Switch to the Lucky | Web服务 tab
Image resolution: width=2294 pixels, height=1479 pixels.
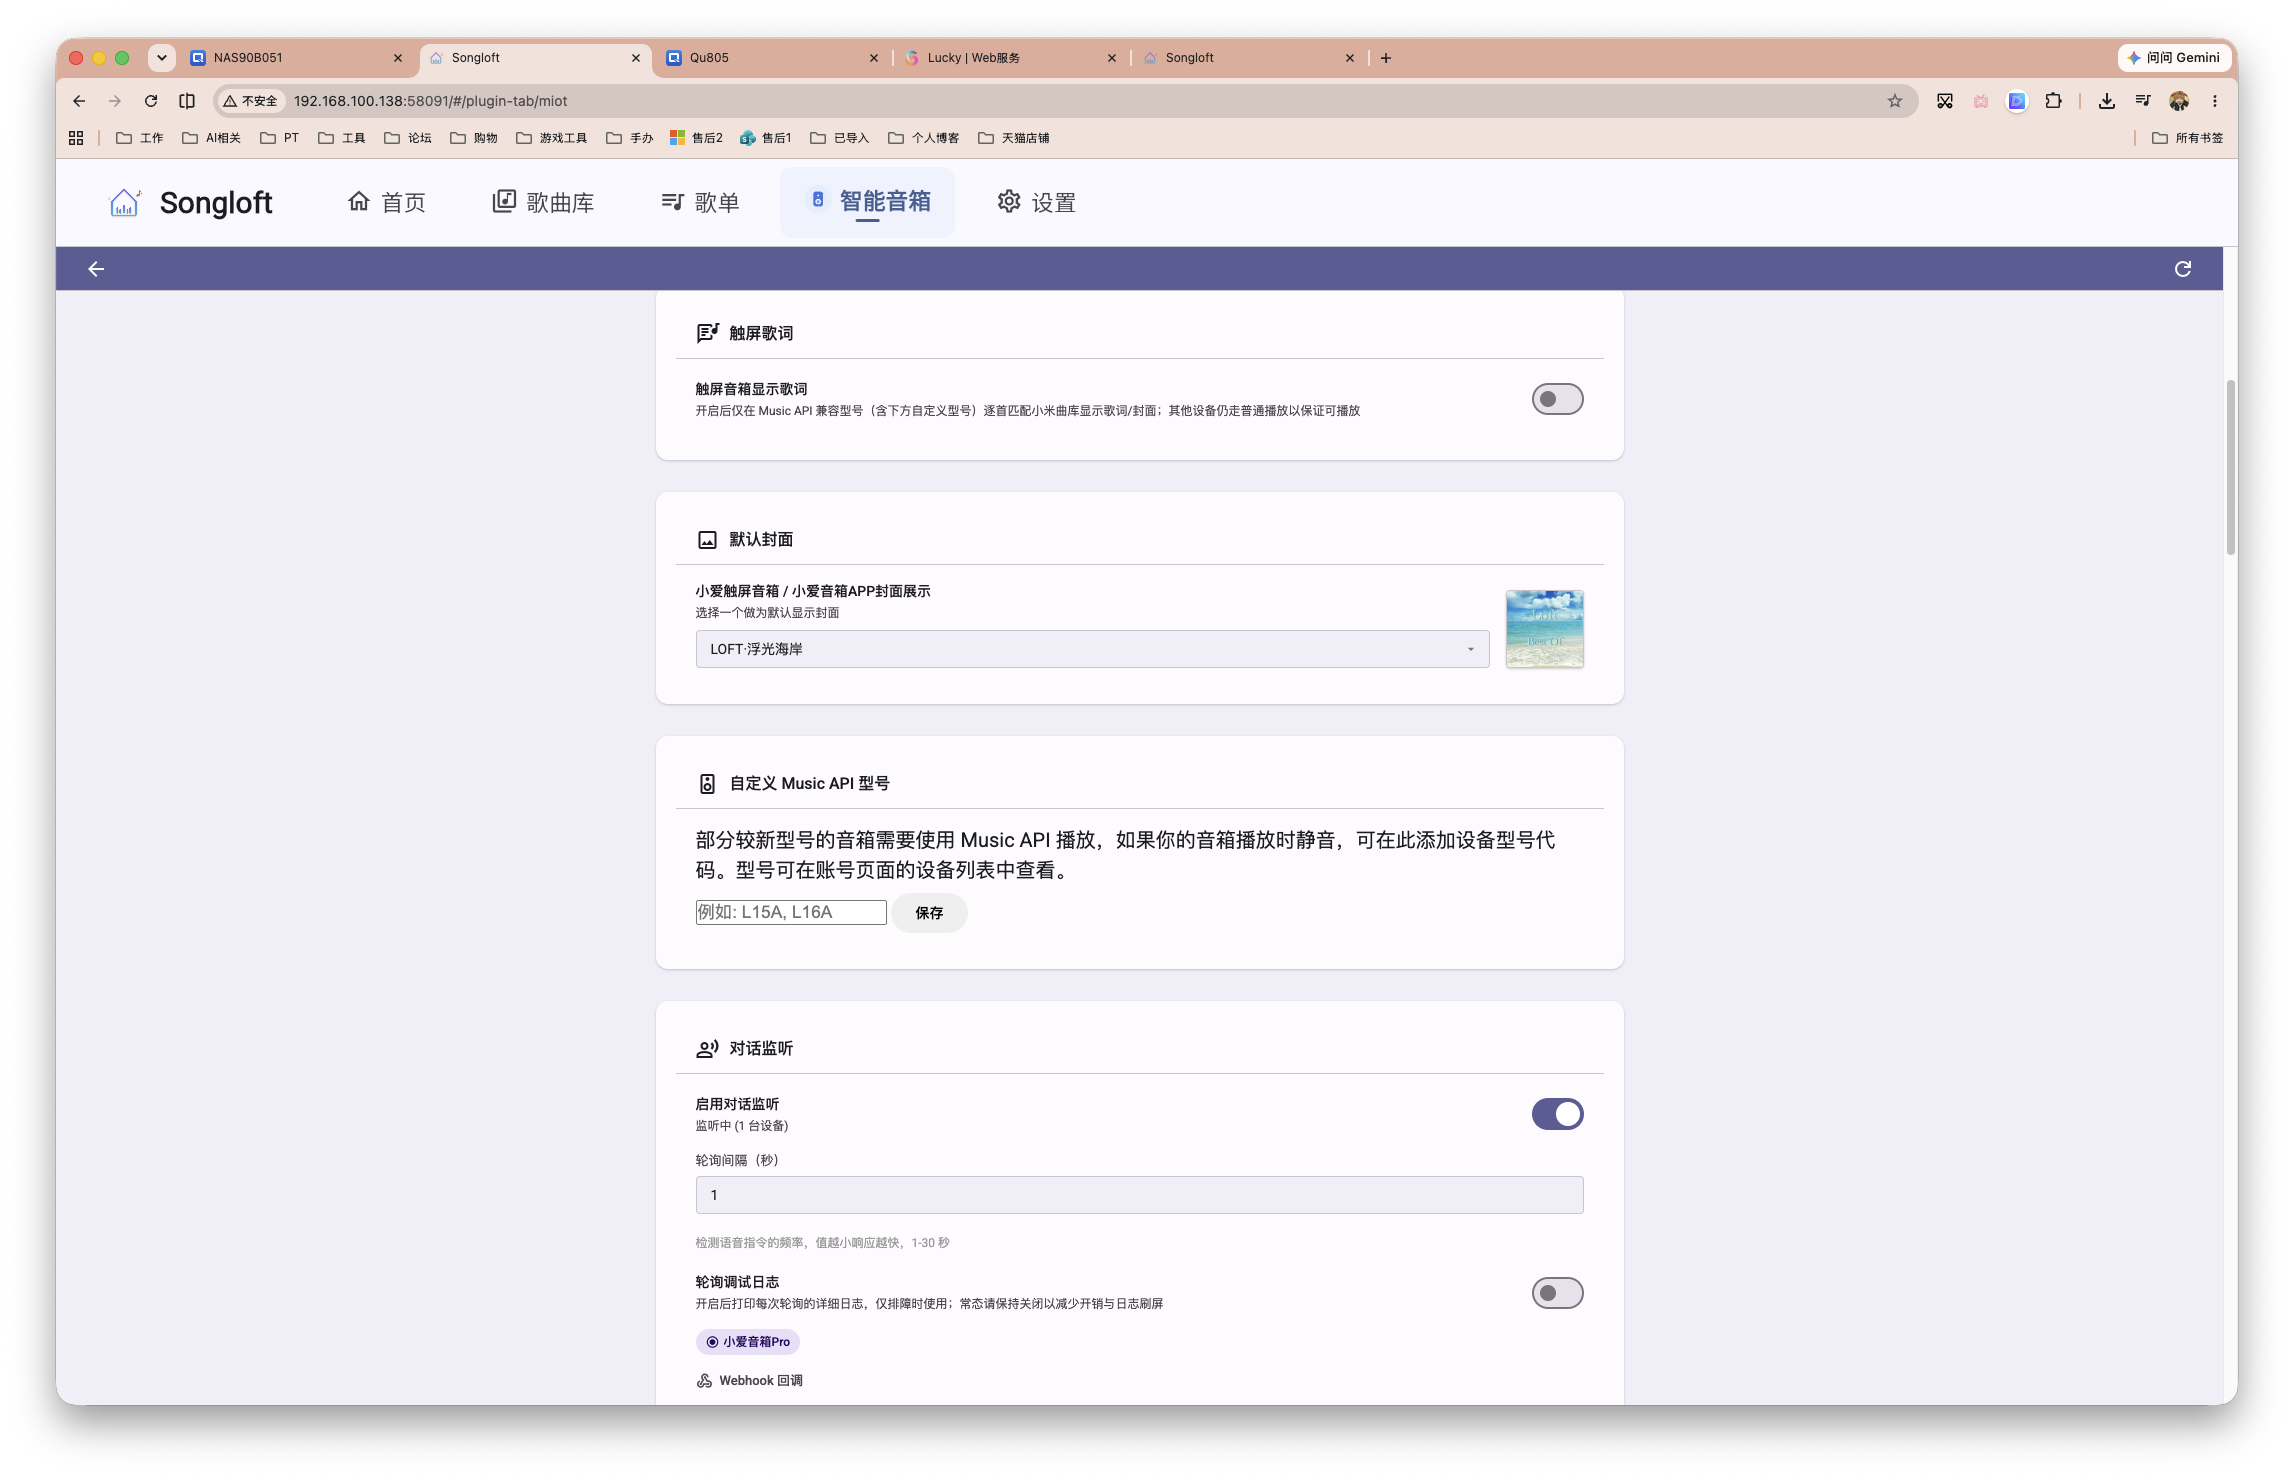coord(1010,58)
